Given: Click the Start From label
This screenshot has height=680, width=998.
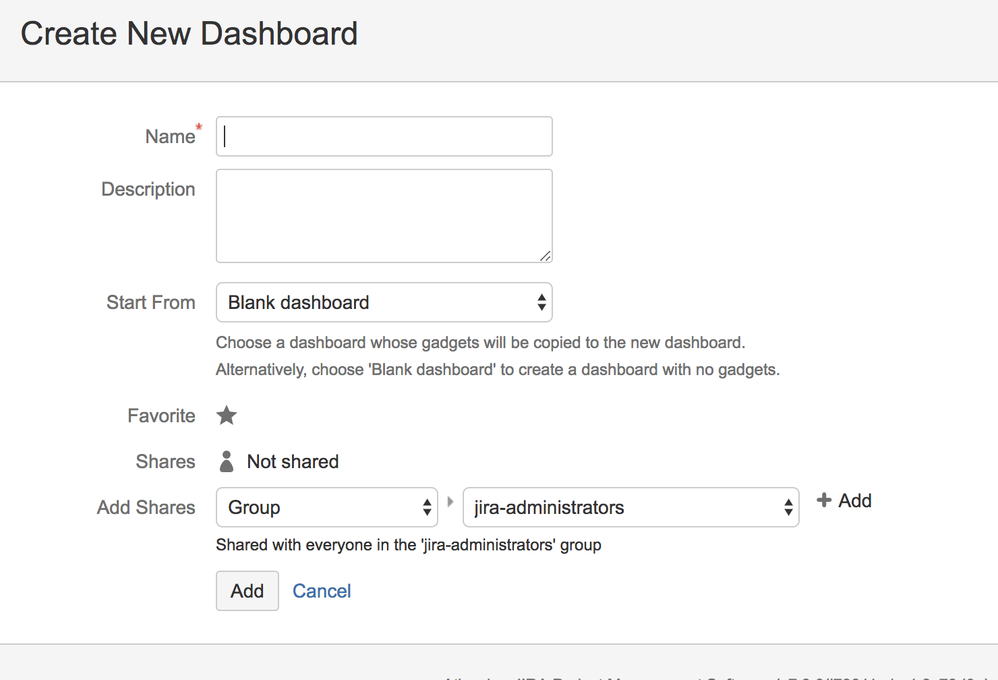Looking at the screenshot, I should click(151, 302).
